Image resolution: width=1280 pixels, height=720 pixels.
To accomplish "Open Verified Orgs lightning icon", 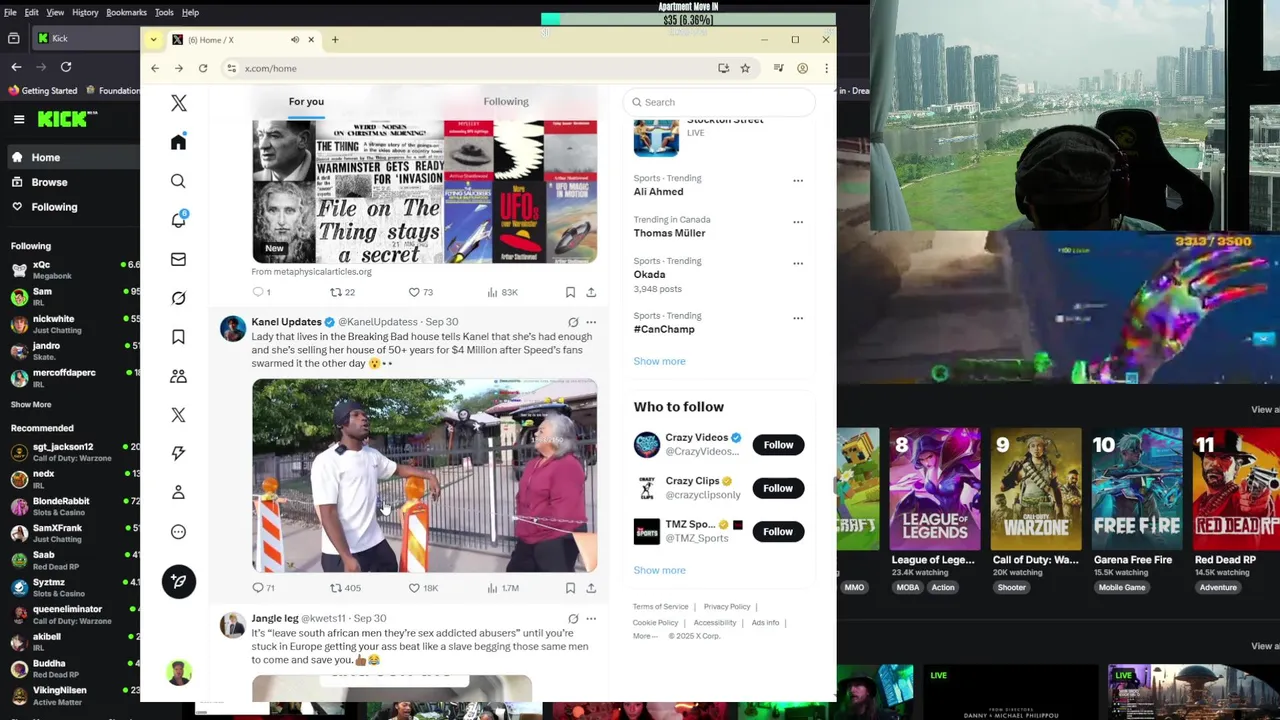I will pyautogui.click(x=178, y=453).
